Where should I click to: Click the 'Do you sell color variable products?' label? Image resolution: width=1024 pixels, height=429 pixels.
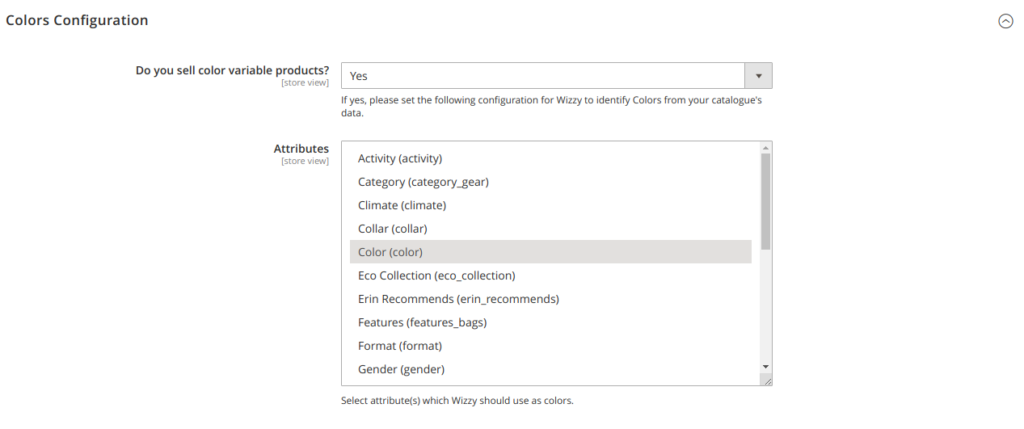tap(232, 71)
